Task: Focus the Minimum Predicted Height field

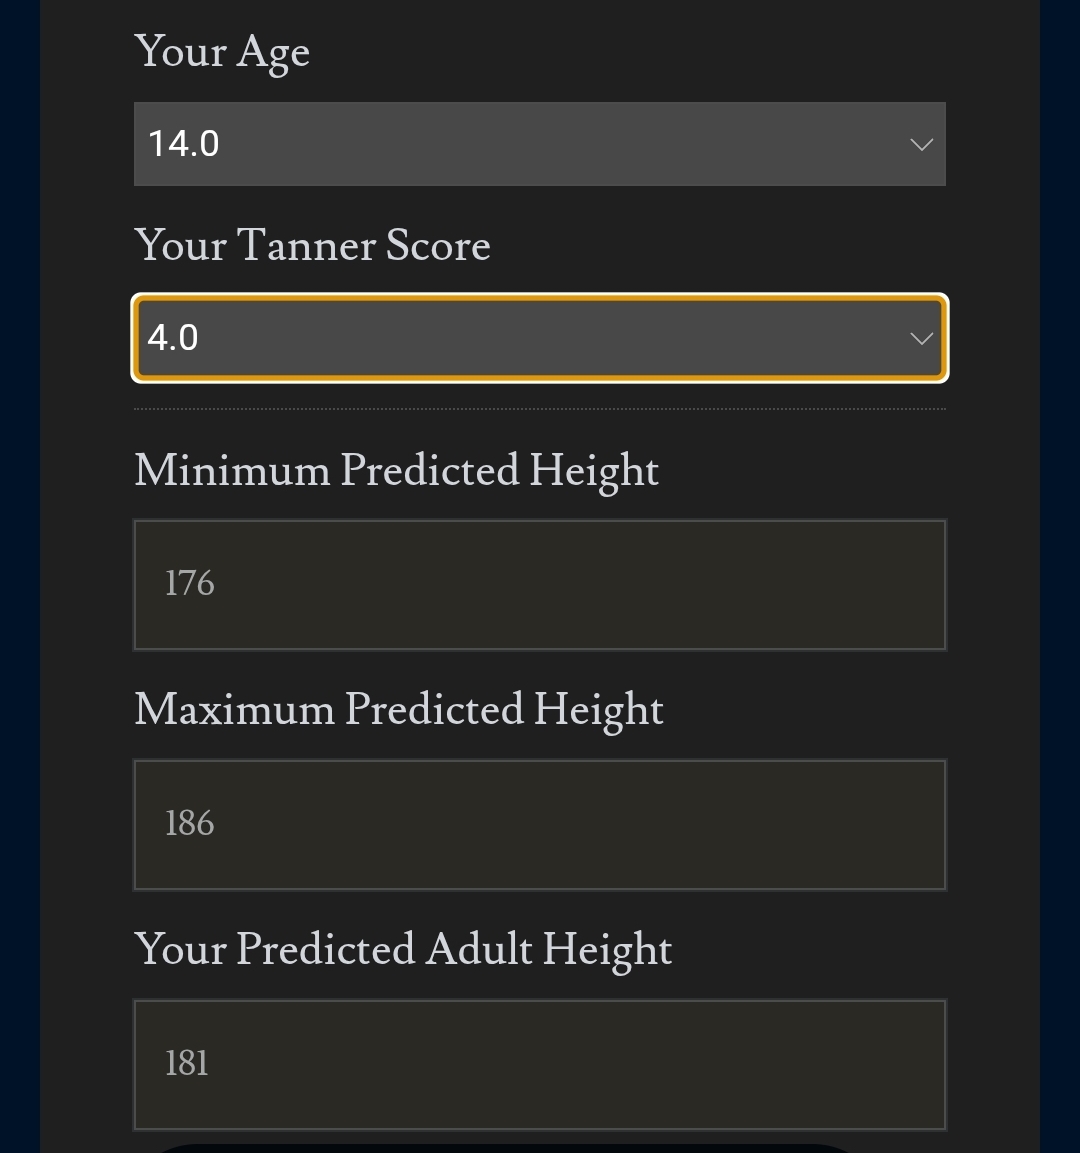Action: click(x=539, y=585)
